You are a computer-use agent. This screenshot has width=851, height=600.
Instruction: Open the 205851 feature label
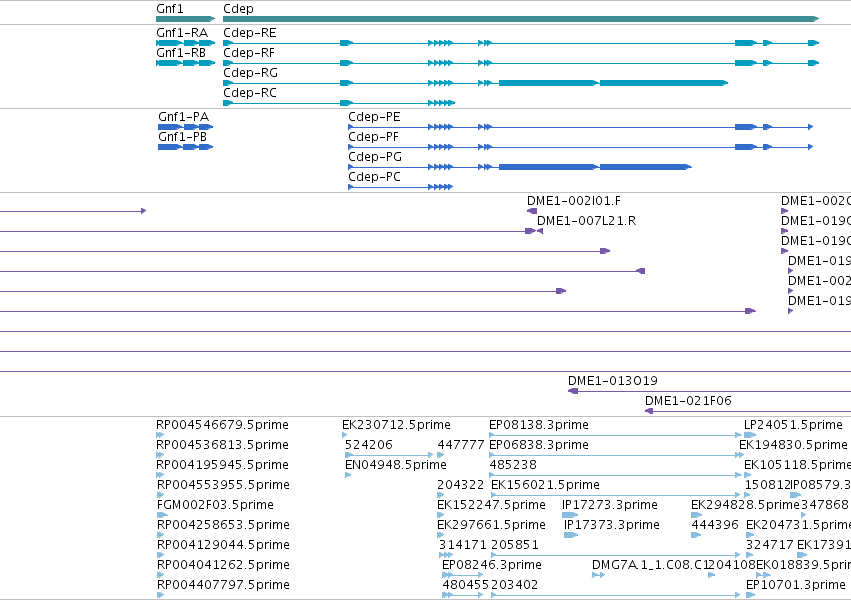click(515, 545)
